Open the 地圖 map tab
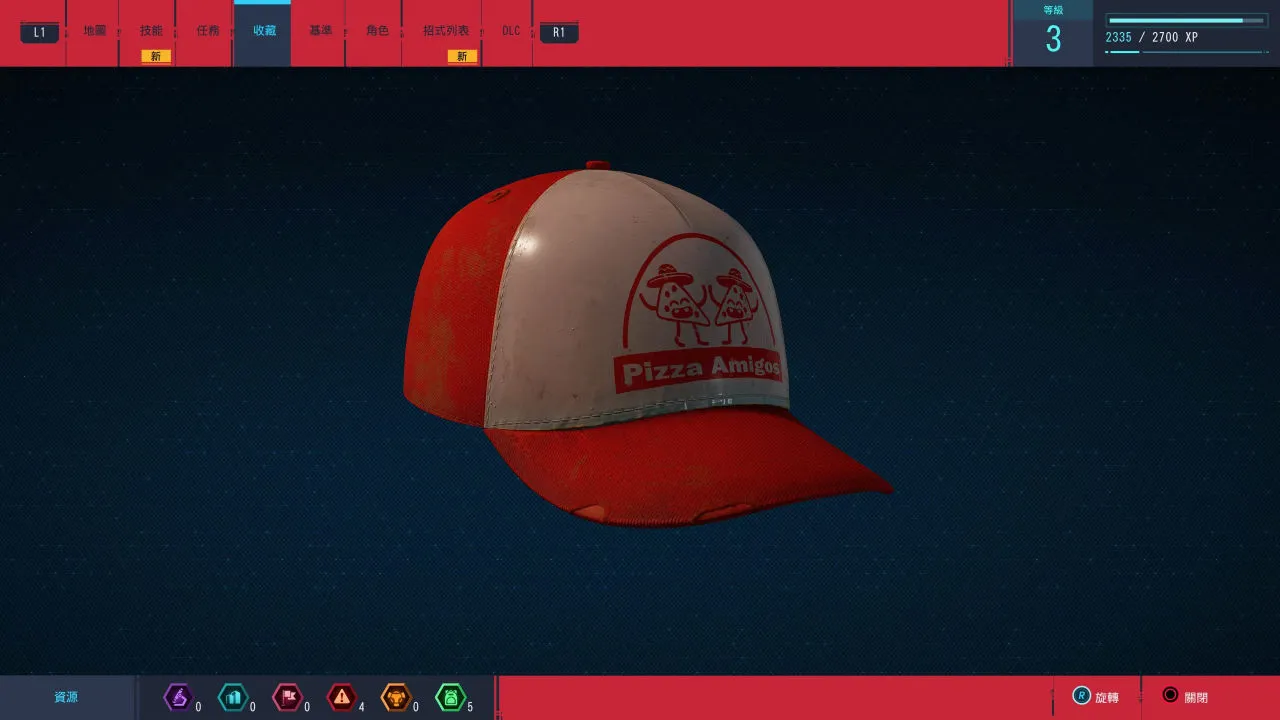This screenshot has height=720, width=1280. pos(95,31)
